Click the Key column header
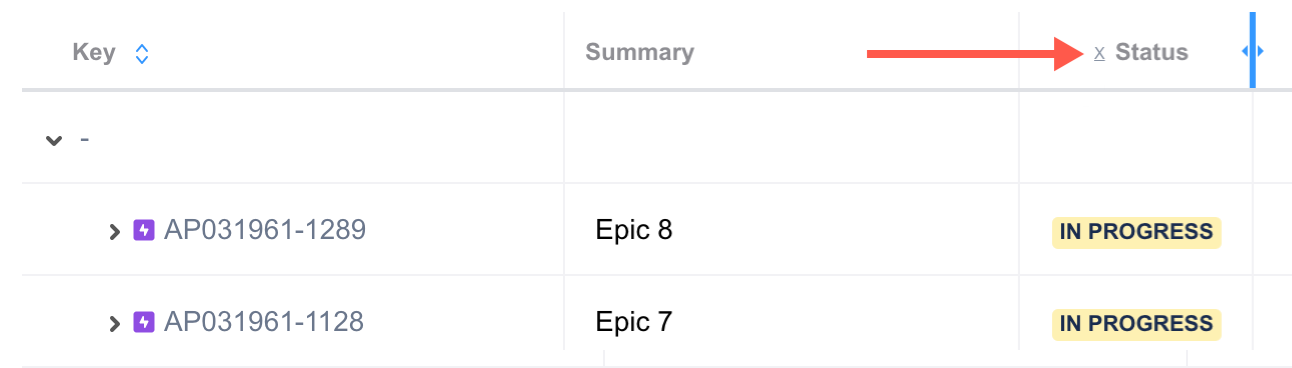This screenshot has width=1292, height=368. [94, 53]
